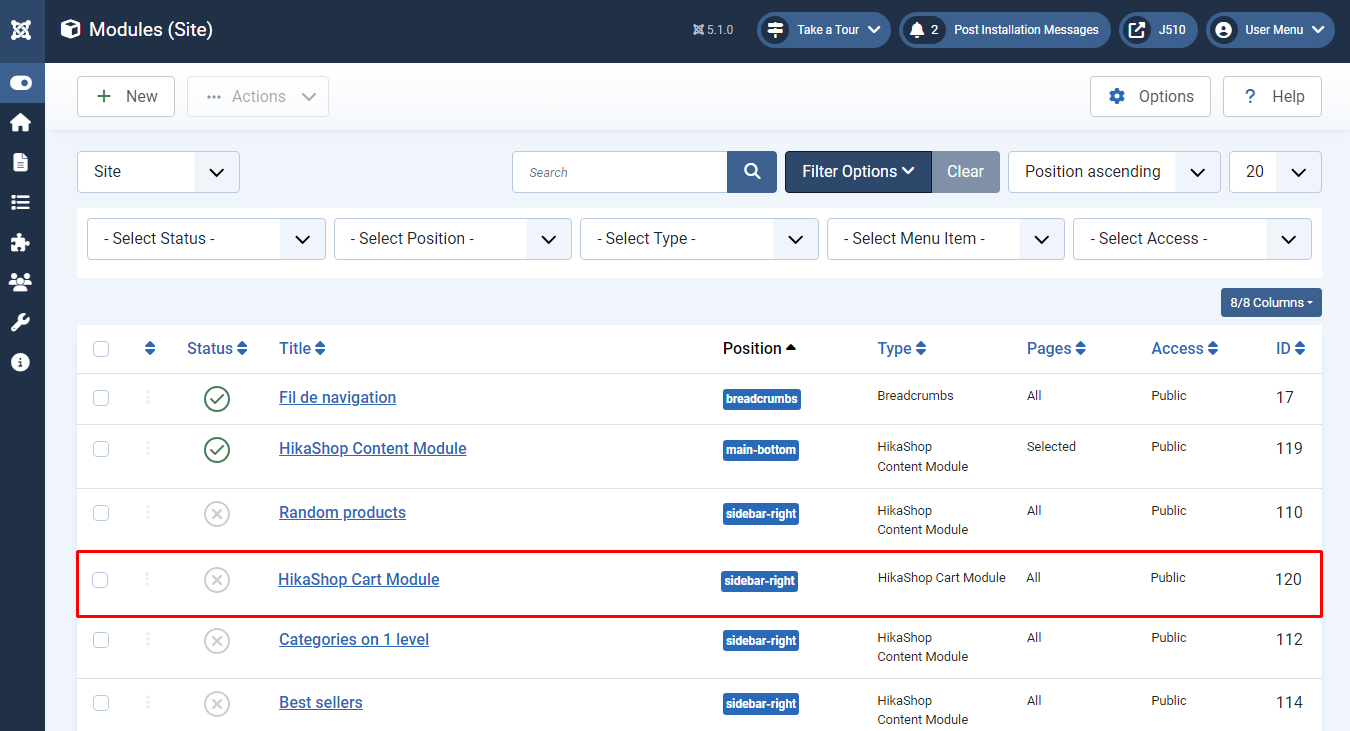Screen dimensions: 1350x731
Task: Open the User Menu
Action: pos(1270,30)
